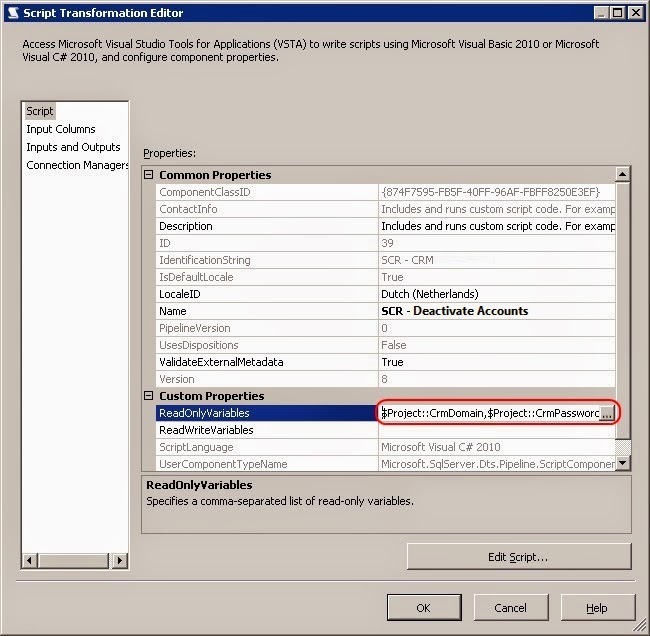Confirm with the OK button
650x636 pixels.
tap(424, 608)
